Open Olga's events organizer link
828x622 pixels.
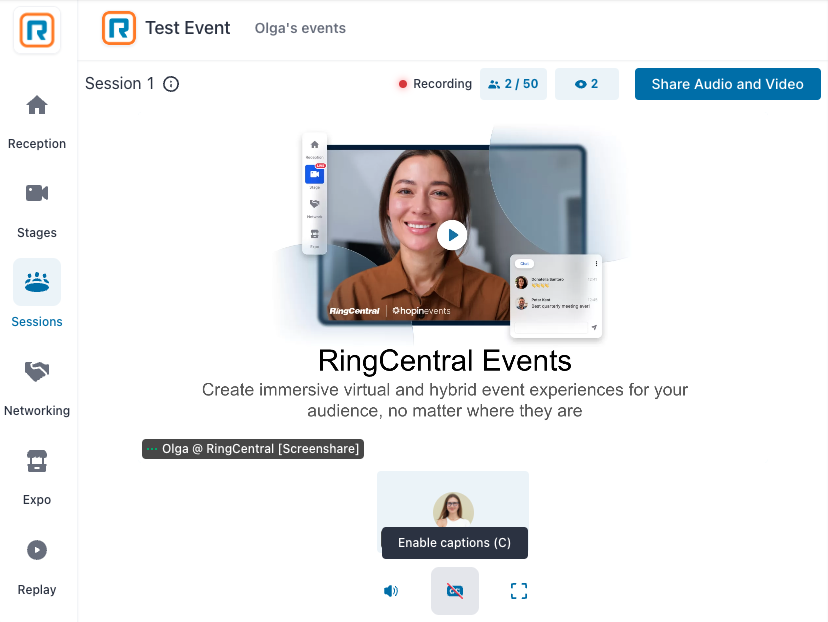300,28
